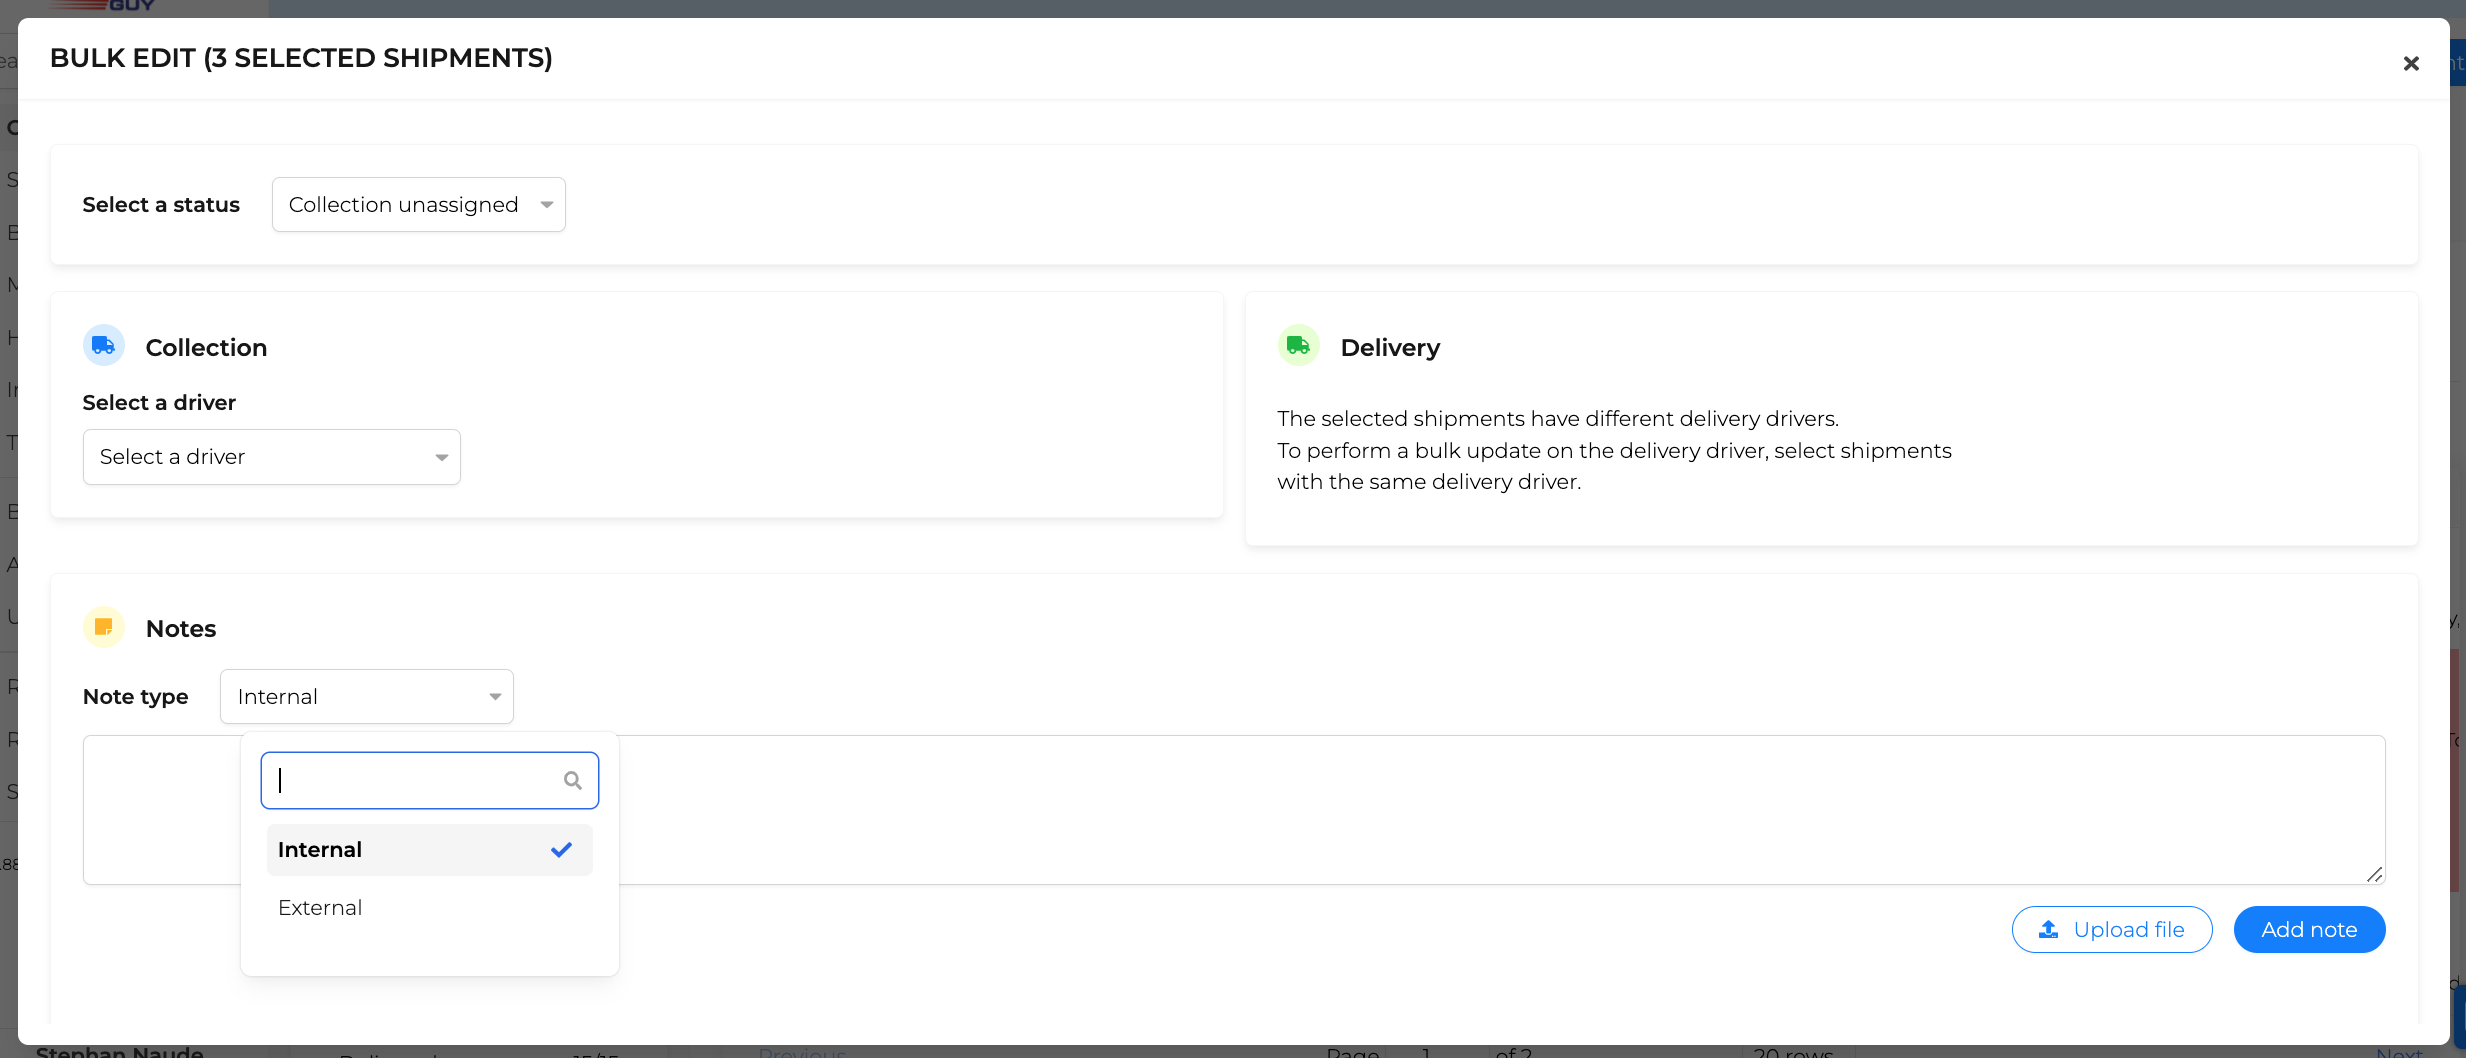Click the driver dropdown caret arrow
The height and width of the screenshot is (1058, 2466).
442,458
